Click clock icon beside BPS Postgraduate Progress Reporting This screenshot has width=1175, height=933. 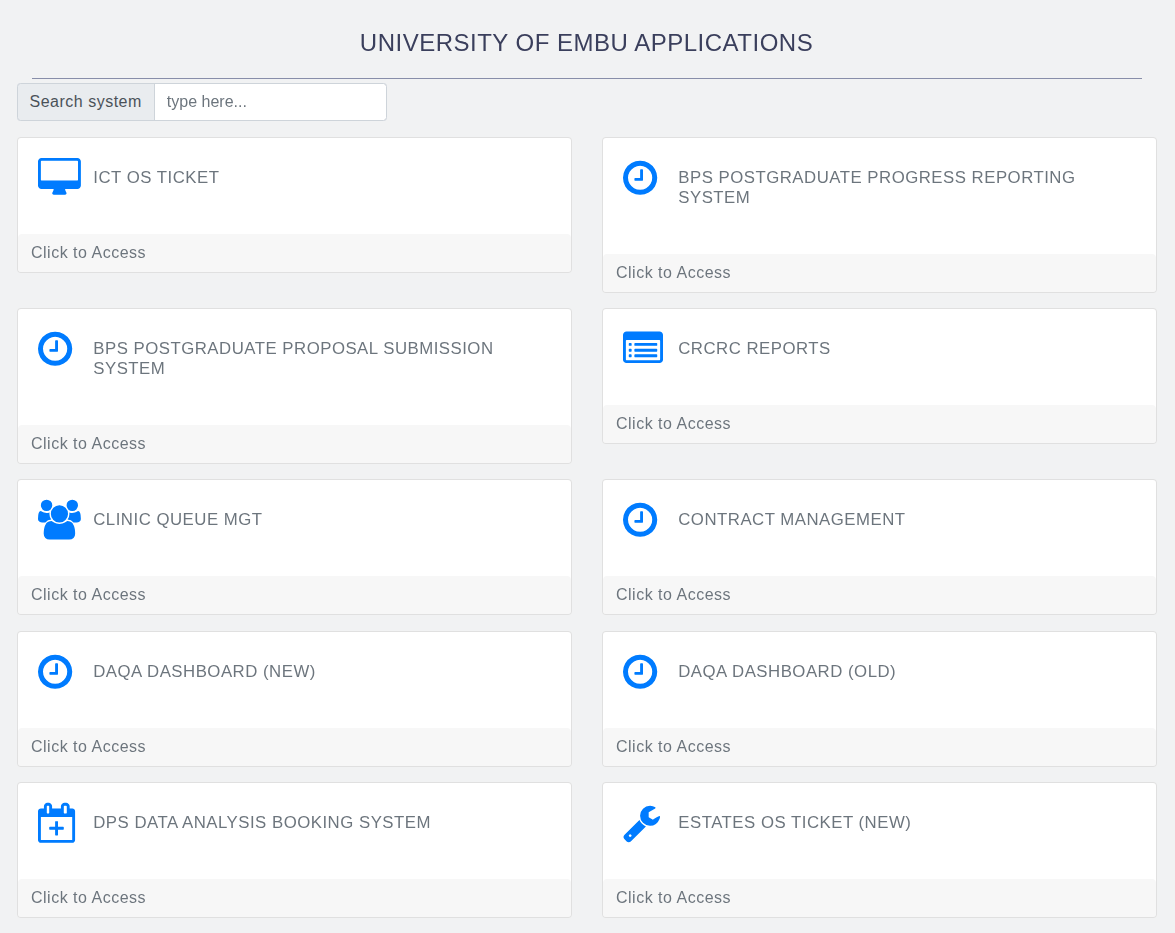coord(640,178)
